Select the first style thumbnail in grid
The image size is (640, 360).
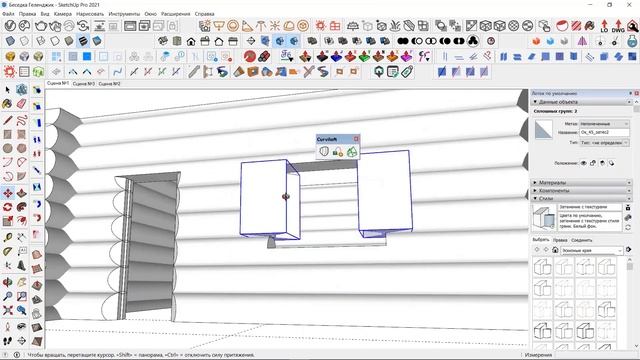[x=542, y=268]
